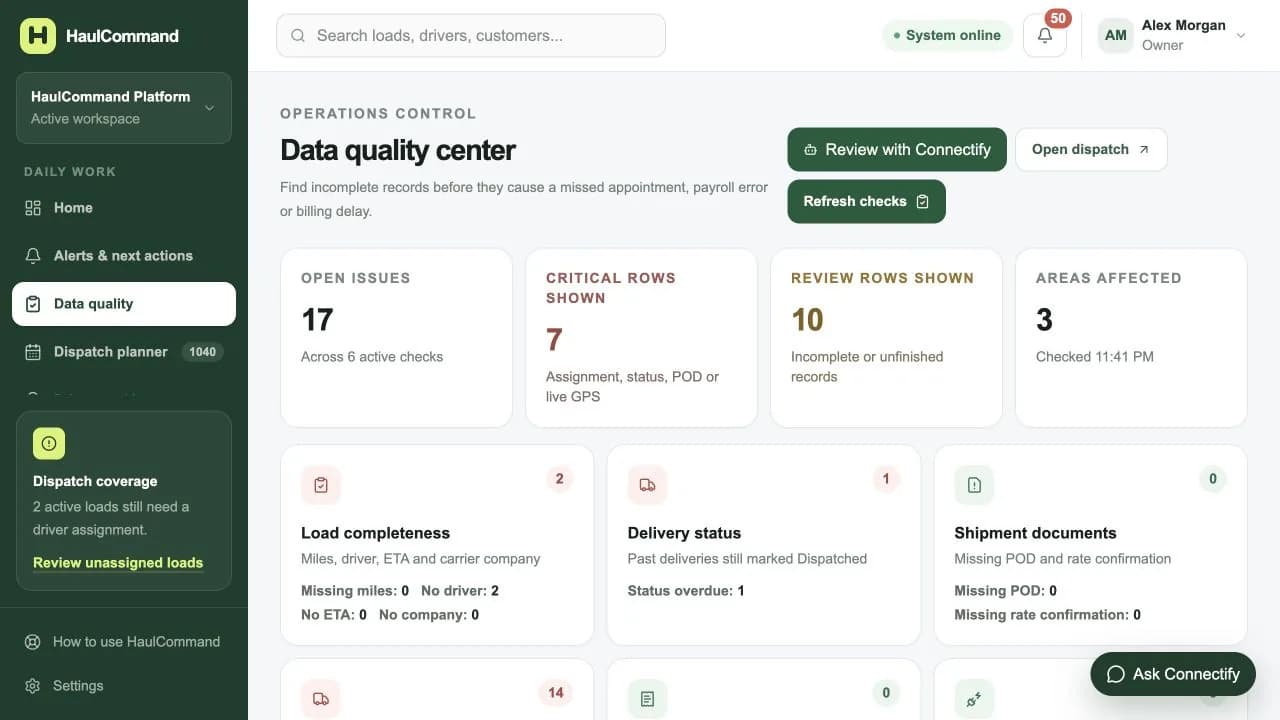The width and height of the screenshot is (1280, 720).
Task: Click the 'No driver: 2' value
Action: pos(460,591)
